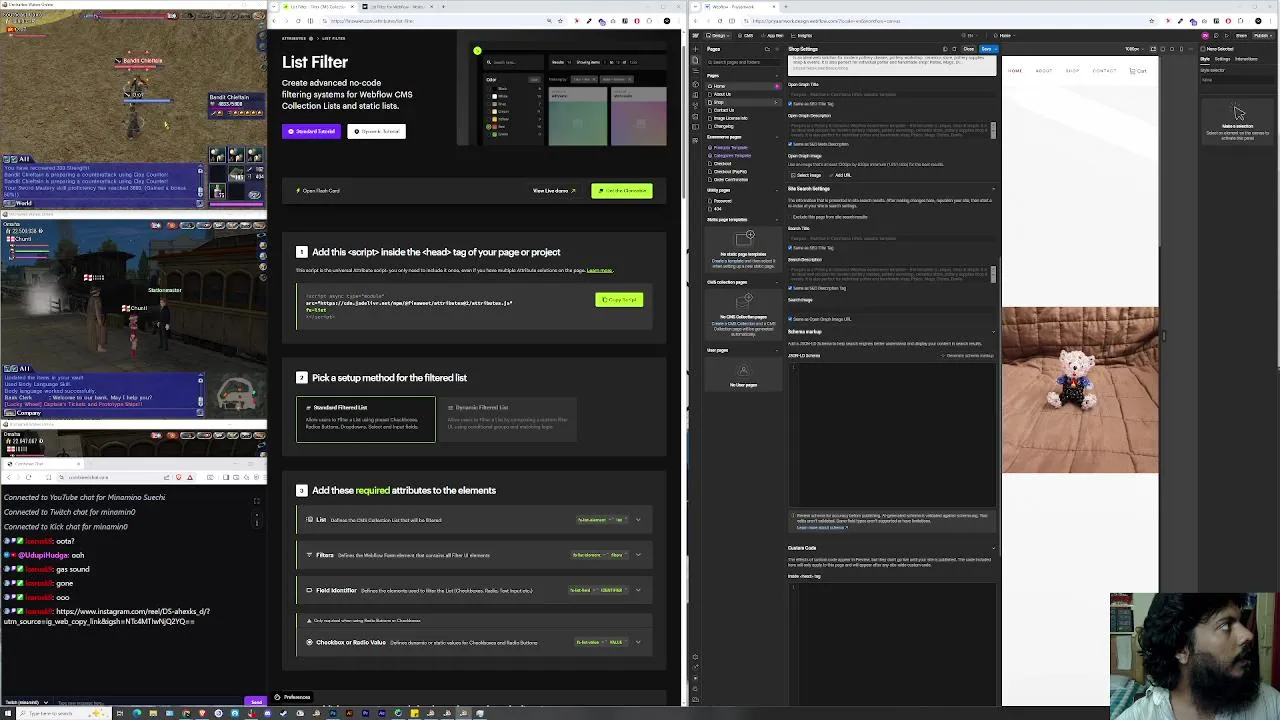1280x720 pixels.
Task: Toggle Same as SEO Meta Description checkbox
Action: point(790,144)
